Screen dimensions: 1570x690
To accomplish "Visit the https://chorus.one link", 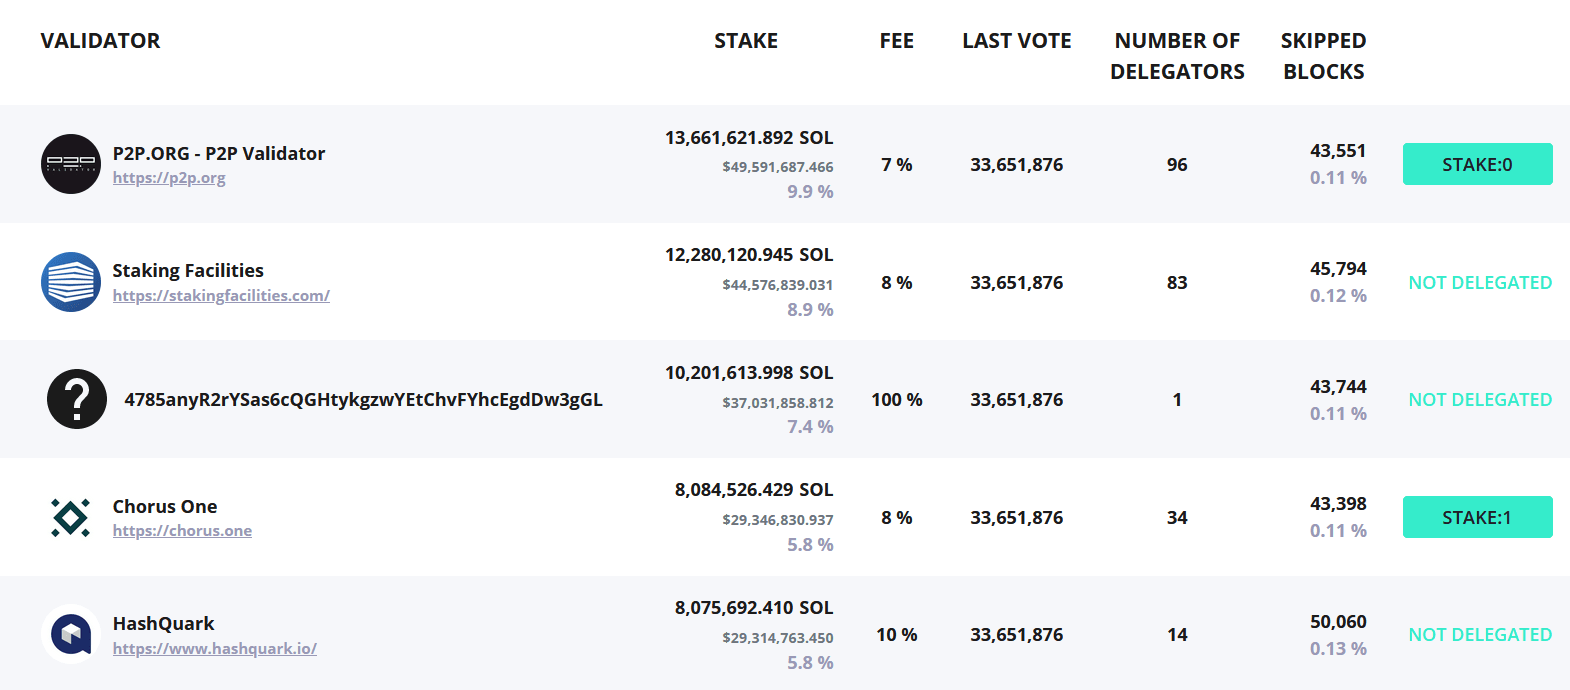I will point(182,531).
